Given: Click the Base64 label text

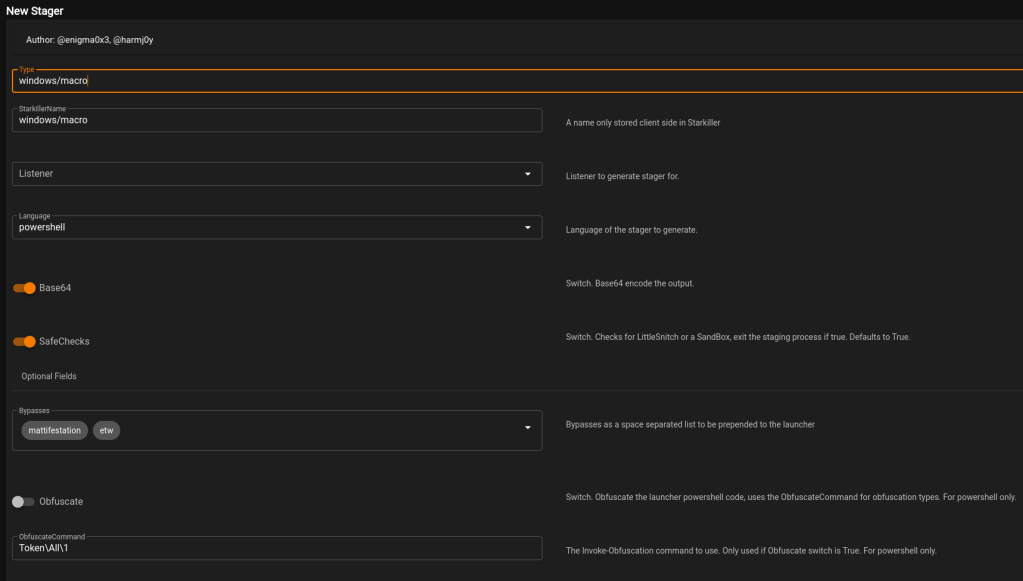Looking at the screenshot, I should [55, 288].
